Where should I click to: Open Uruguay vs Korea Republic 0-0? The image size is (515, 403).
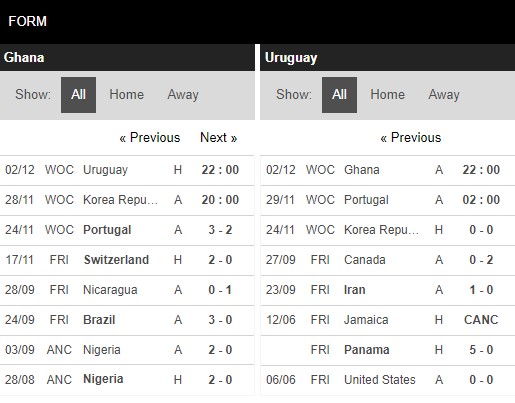tap(388, 230)
